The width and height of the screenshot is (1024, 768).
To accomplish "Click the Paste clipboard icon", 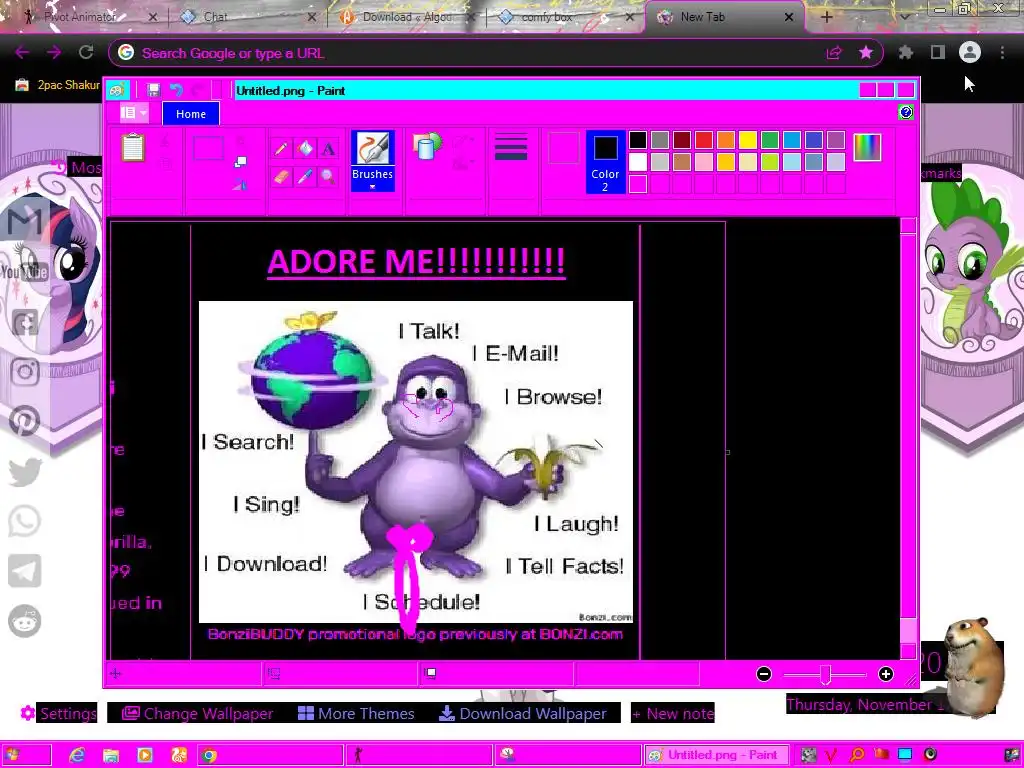I will click(x=133, y=148).
